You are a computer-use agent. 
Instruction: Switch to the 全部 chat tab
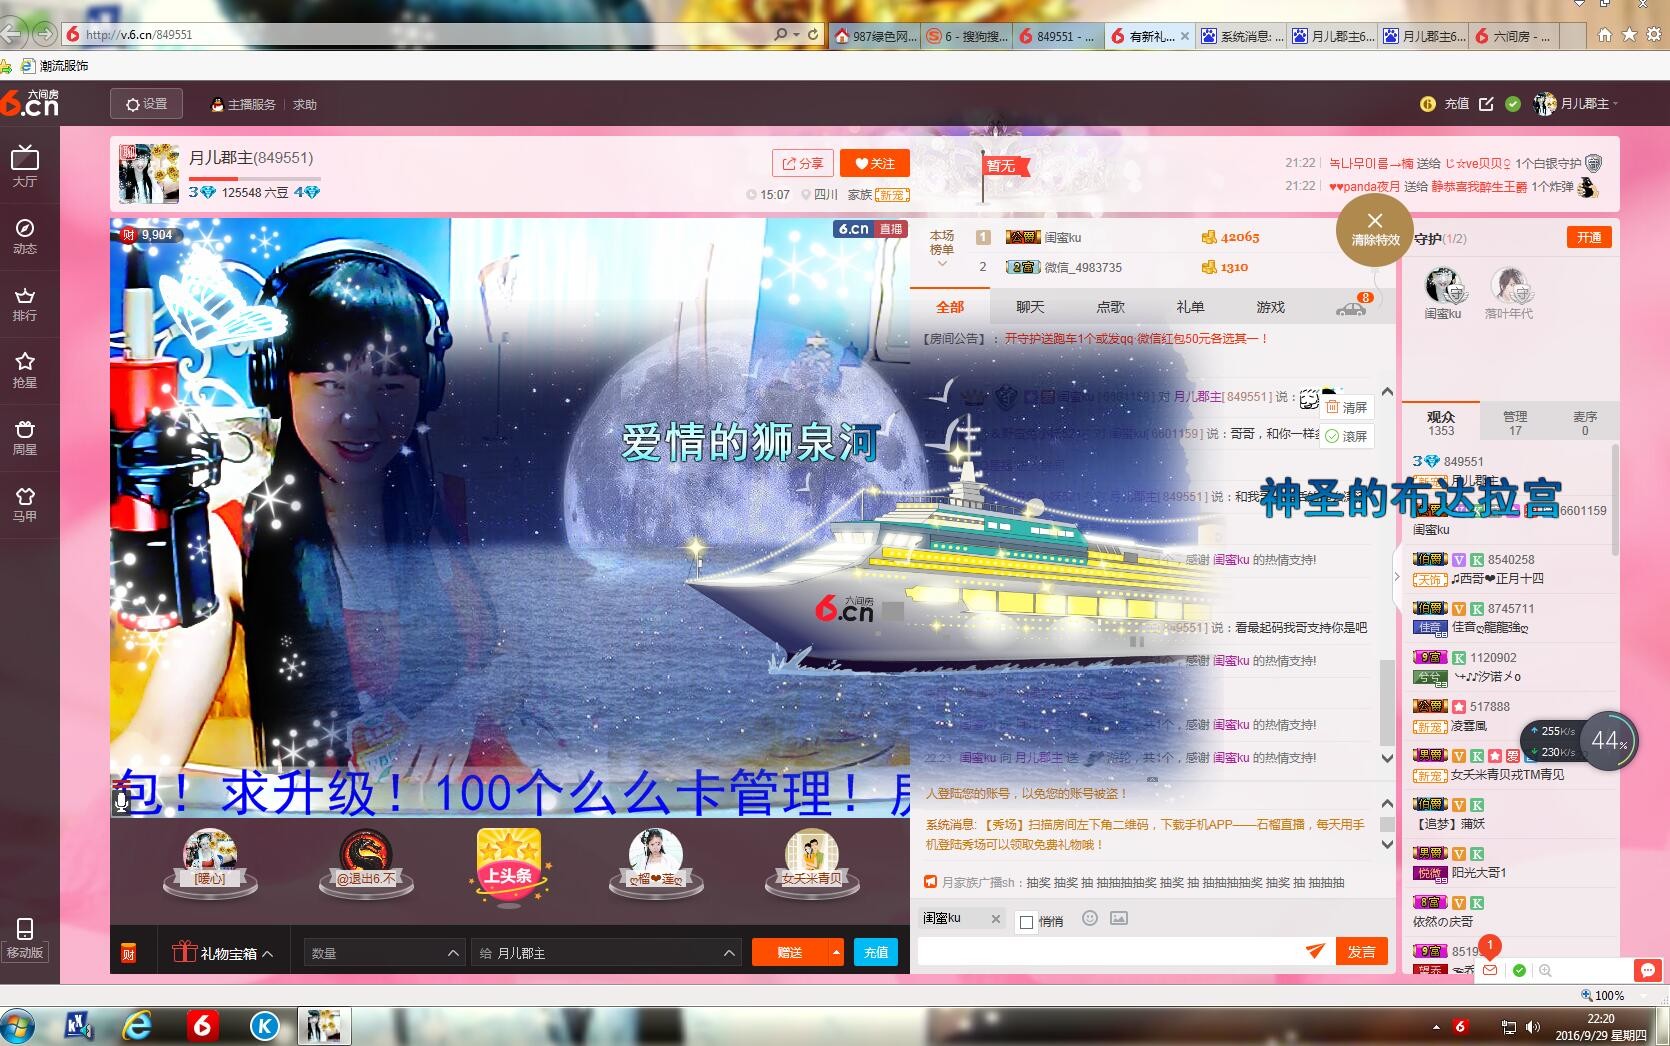[950, 307]
